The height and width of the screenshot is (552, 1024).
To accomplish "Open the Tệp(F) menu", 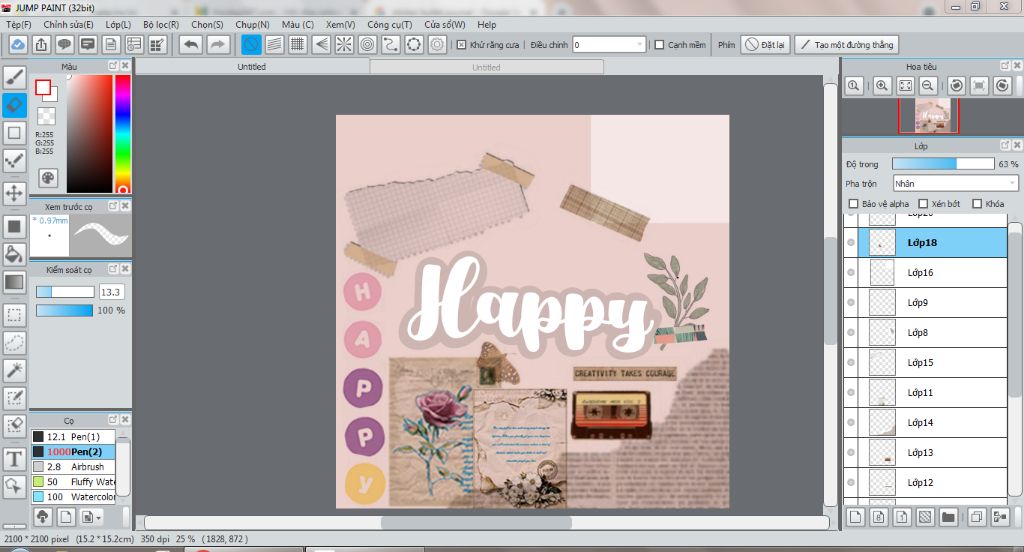I will point(18,24).
